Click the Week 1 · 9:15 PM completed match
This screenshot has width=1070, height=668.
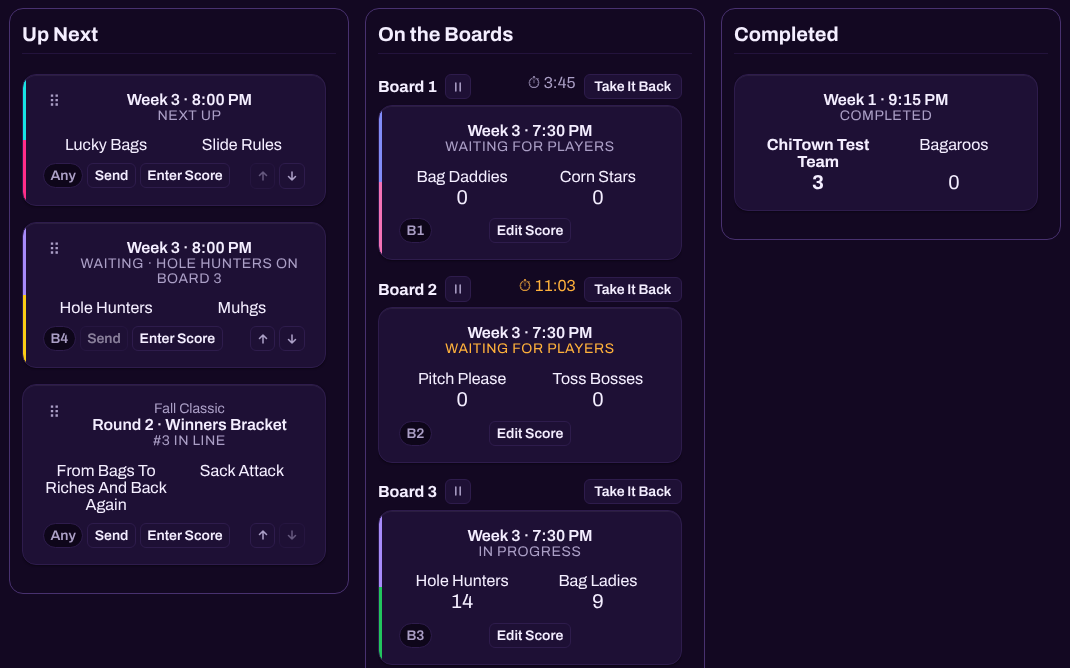coord(886,143)
